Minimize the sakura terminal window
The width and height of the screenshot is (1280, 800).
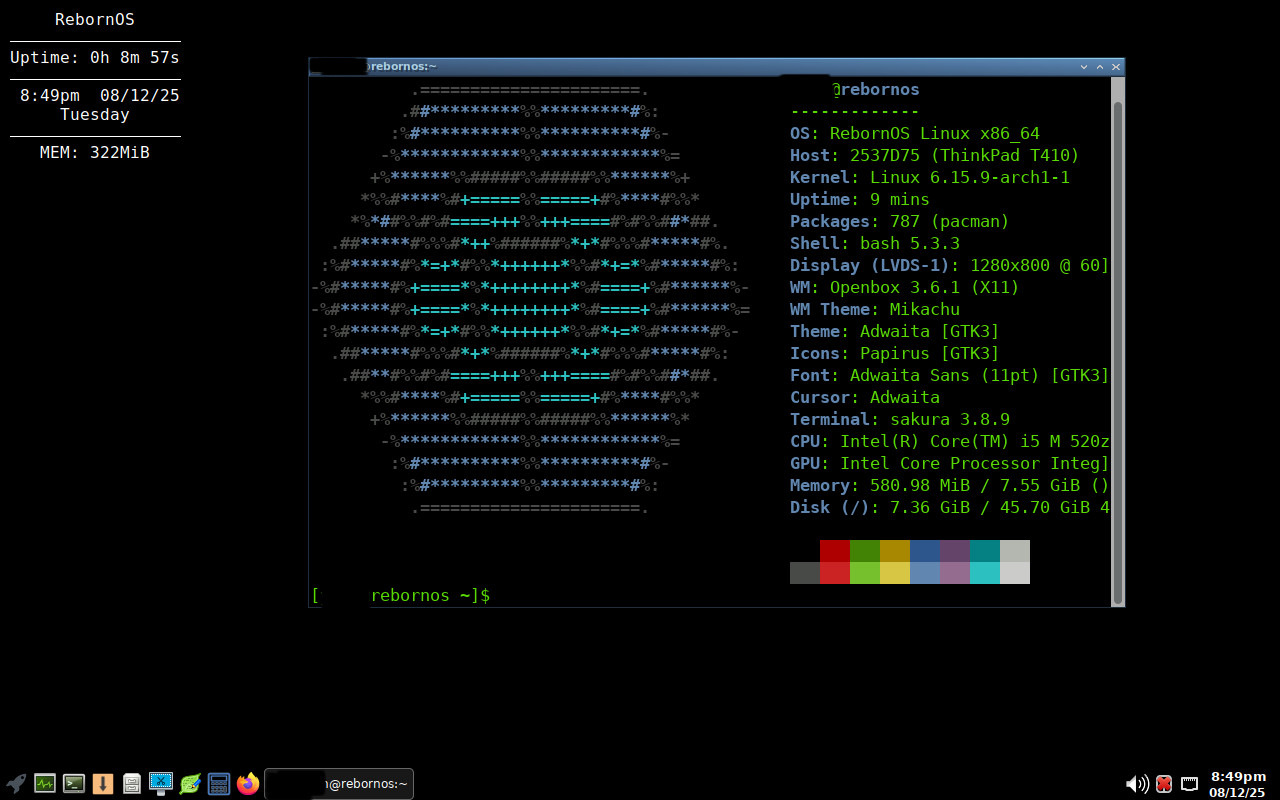1084,67
